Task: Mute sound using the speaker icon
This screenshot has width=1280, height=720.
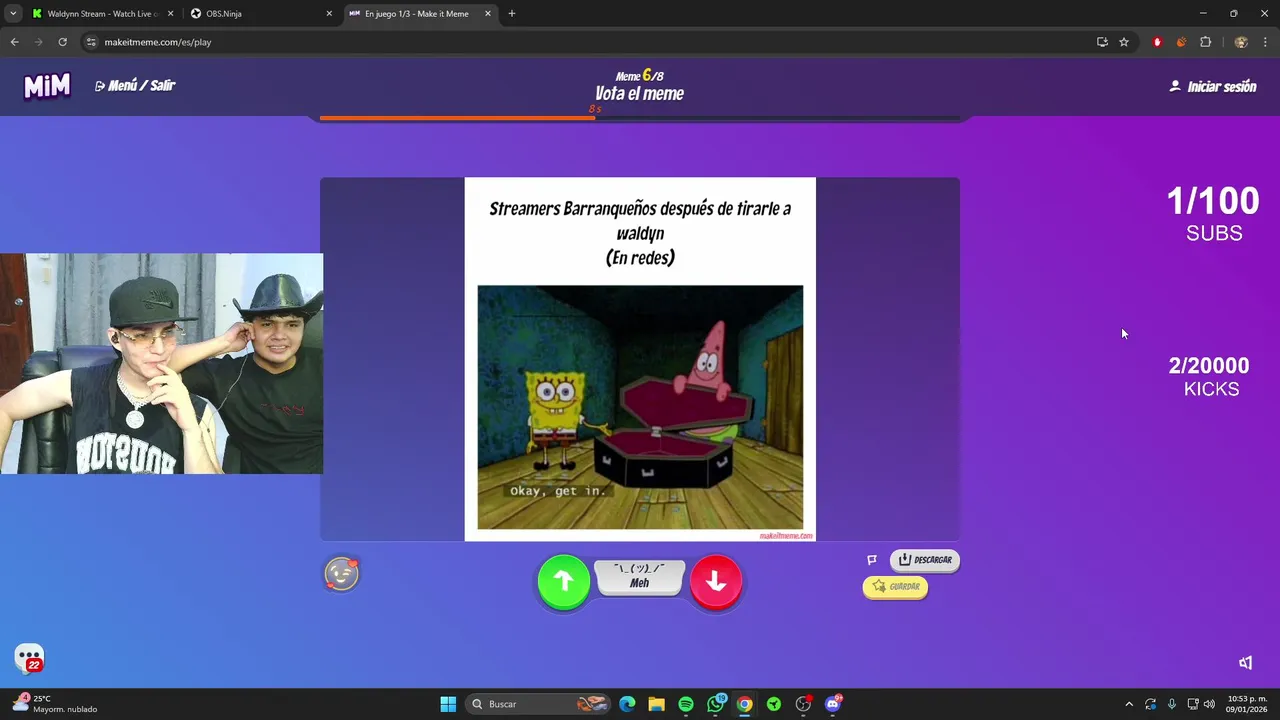Action: click(1246, 662)
